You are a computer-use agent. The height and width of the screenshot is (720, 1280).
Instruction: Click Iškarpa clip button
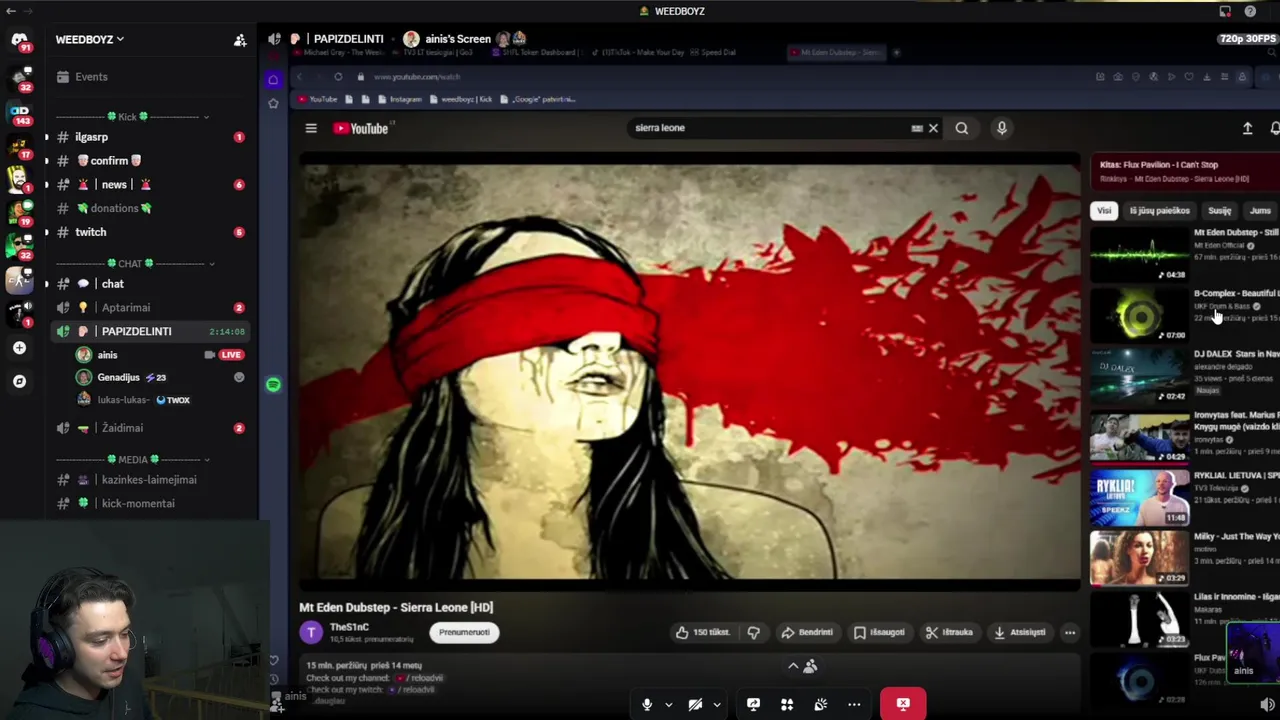tap(949, 632)
